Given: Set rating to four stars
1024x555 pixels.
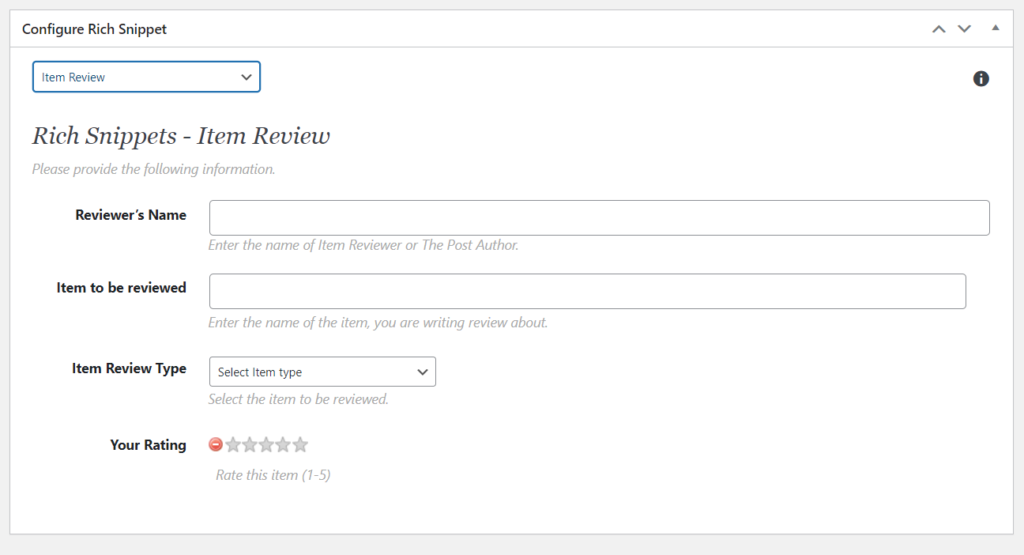Looking at the screenshot, I should point(283,445).
